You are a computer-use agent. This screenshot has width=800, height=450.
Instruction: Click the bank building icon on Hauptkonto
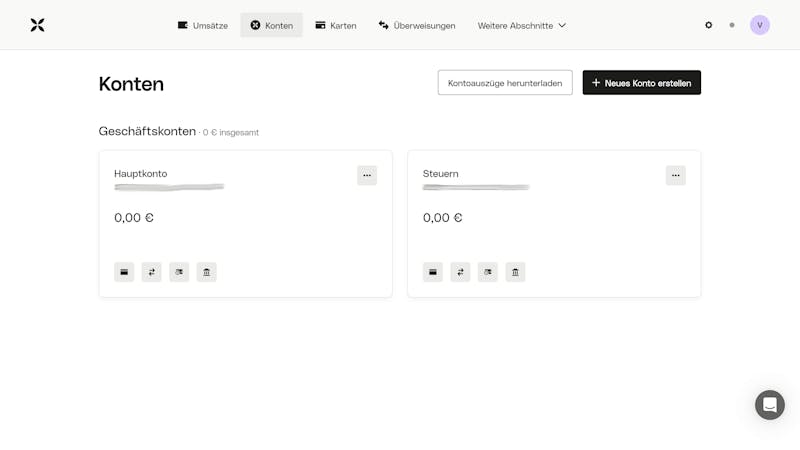(x=207, y=272)
